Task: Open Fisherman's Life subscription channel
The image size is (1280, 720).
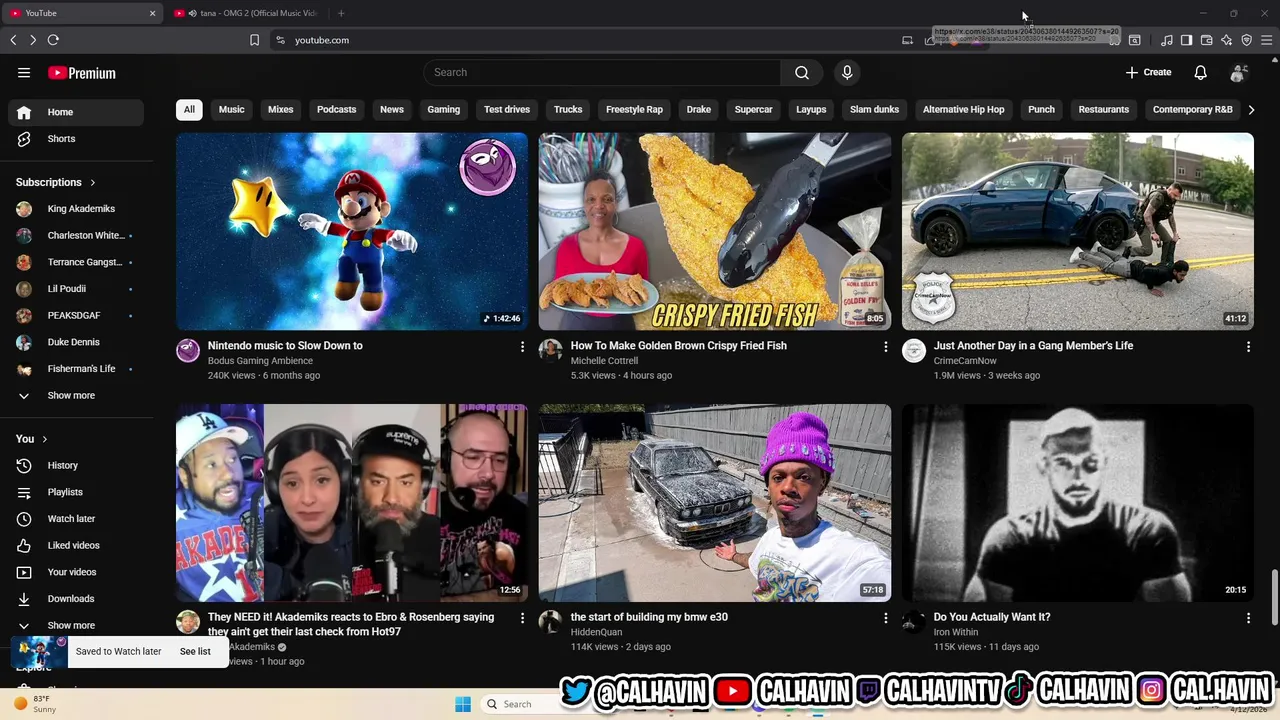Action: (76, 369)
